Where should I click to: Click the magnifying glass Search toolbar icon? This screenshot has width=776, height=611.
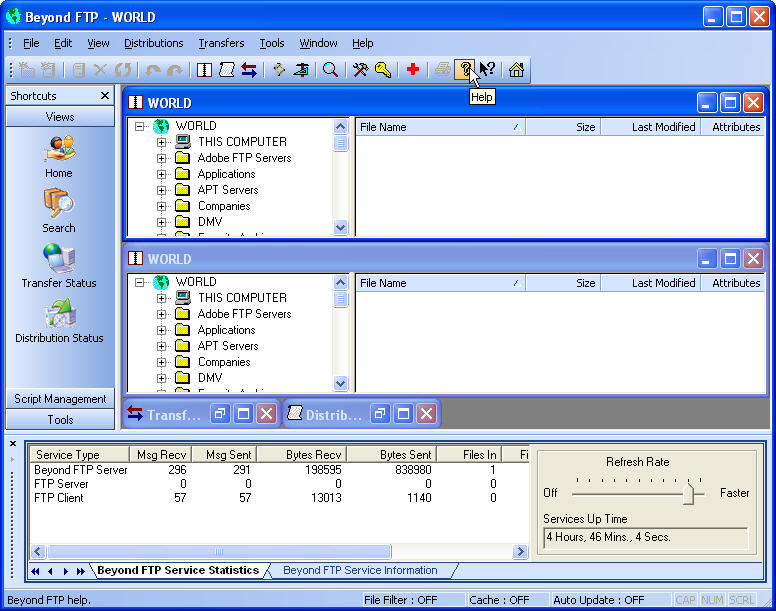tap(330, 70)
